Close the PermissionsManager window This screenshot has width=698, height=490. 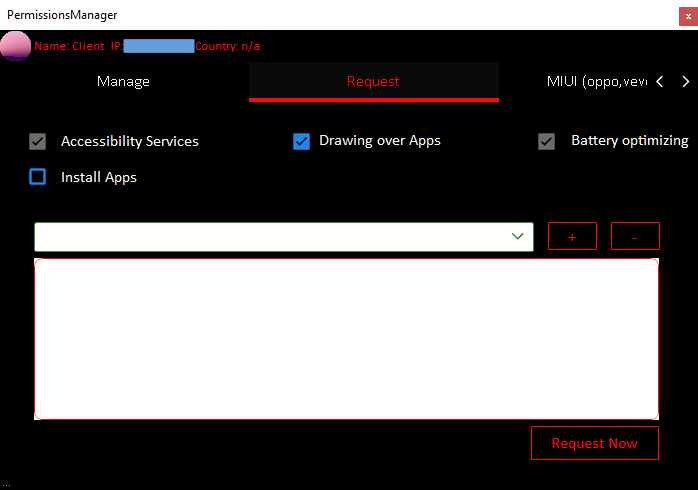(688, 15)
